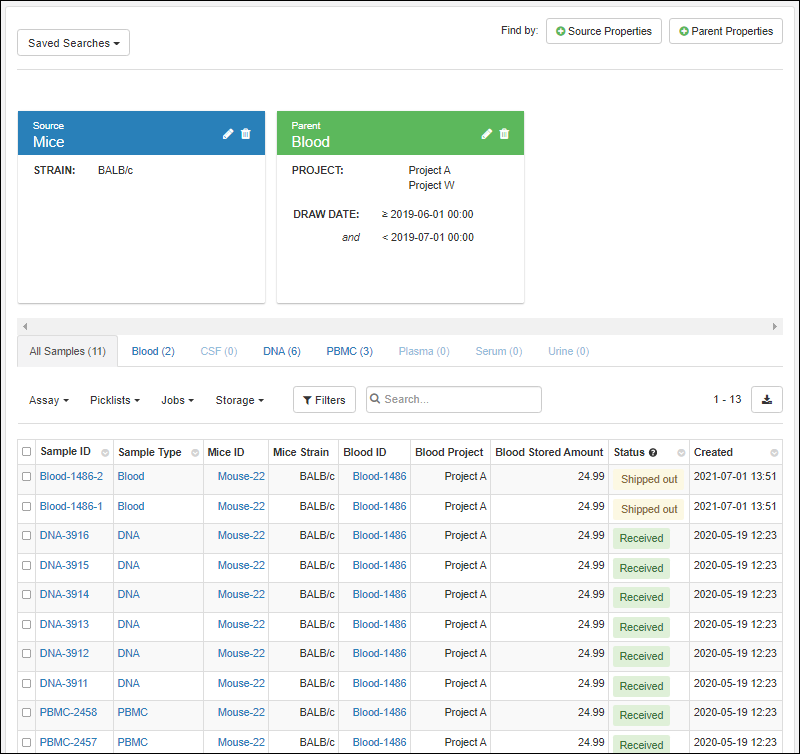Delete the Mice source card

[246, 134]
